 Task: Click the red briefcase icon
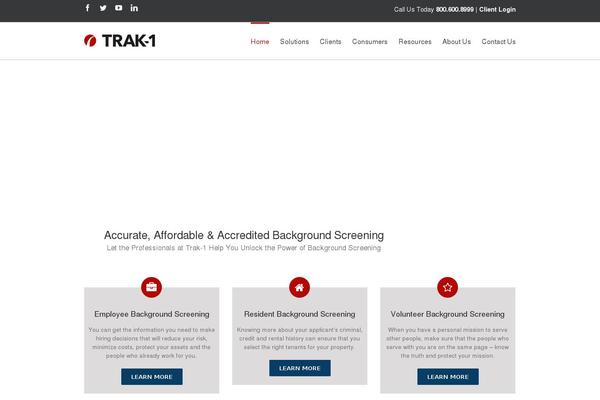click(x=152, y=287)
